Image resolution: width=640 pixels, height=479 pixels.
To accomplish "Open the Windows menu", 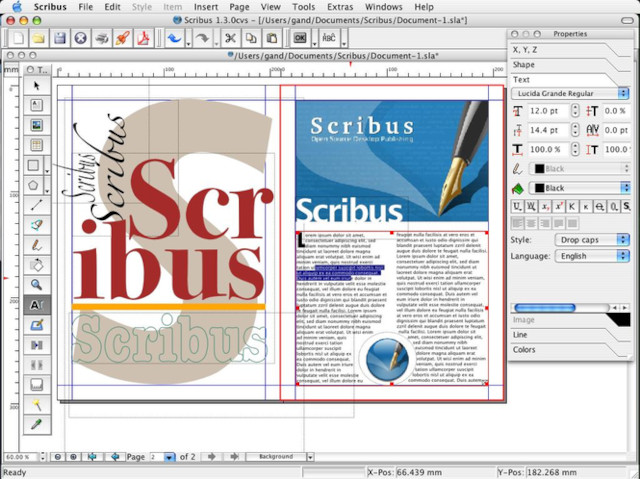I will [x=384, y=7].
